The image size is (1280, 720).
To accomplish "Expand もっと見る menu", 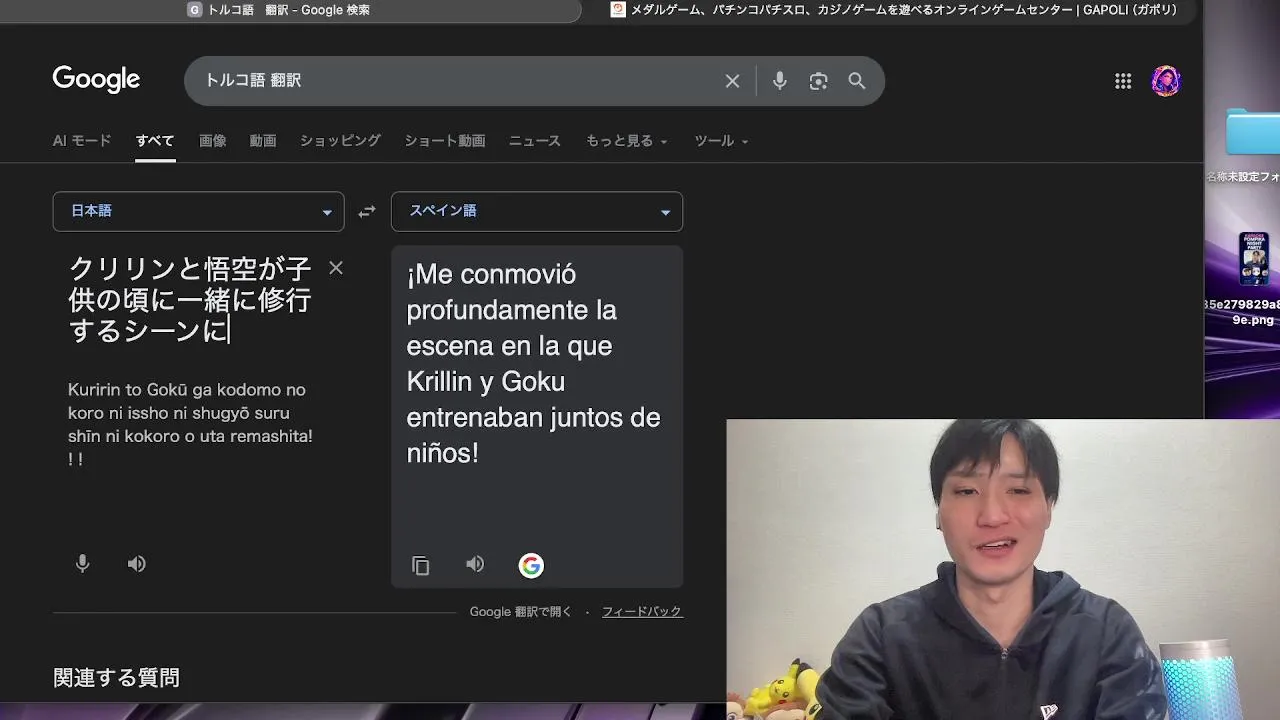I will click(x=626, y=141).
